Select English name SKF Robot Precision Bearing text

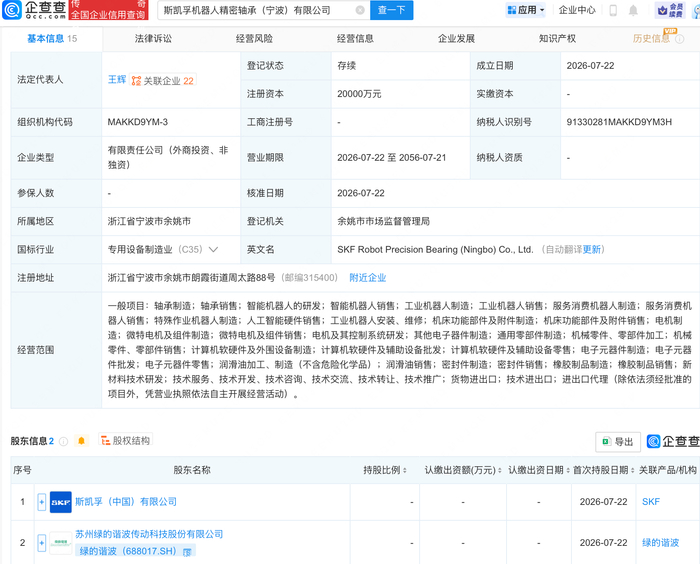pos(435,249)
